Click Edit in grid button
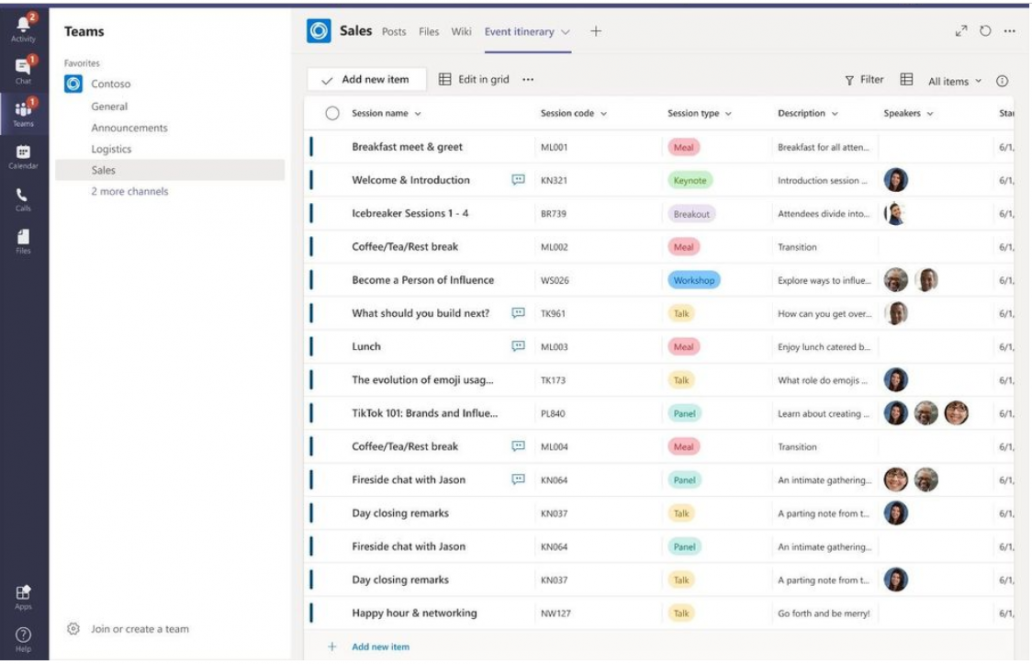The image size is (1032, 664). (x=474, y=80)
